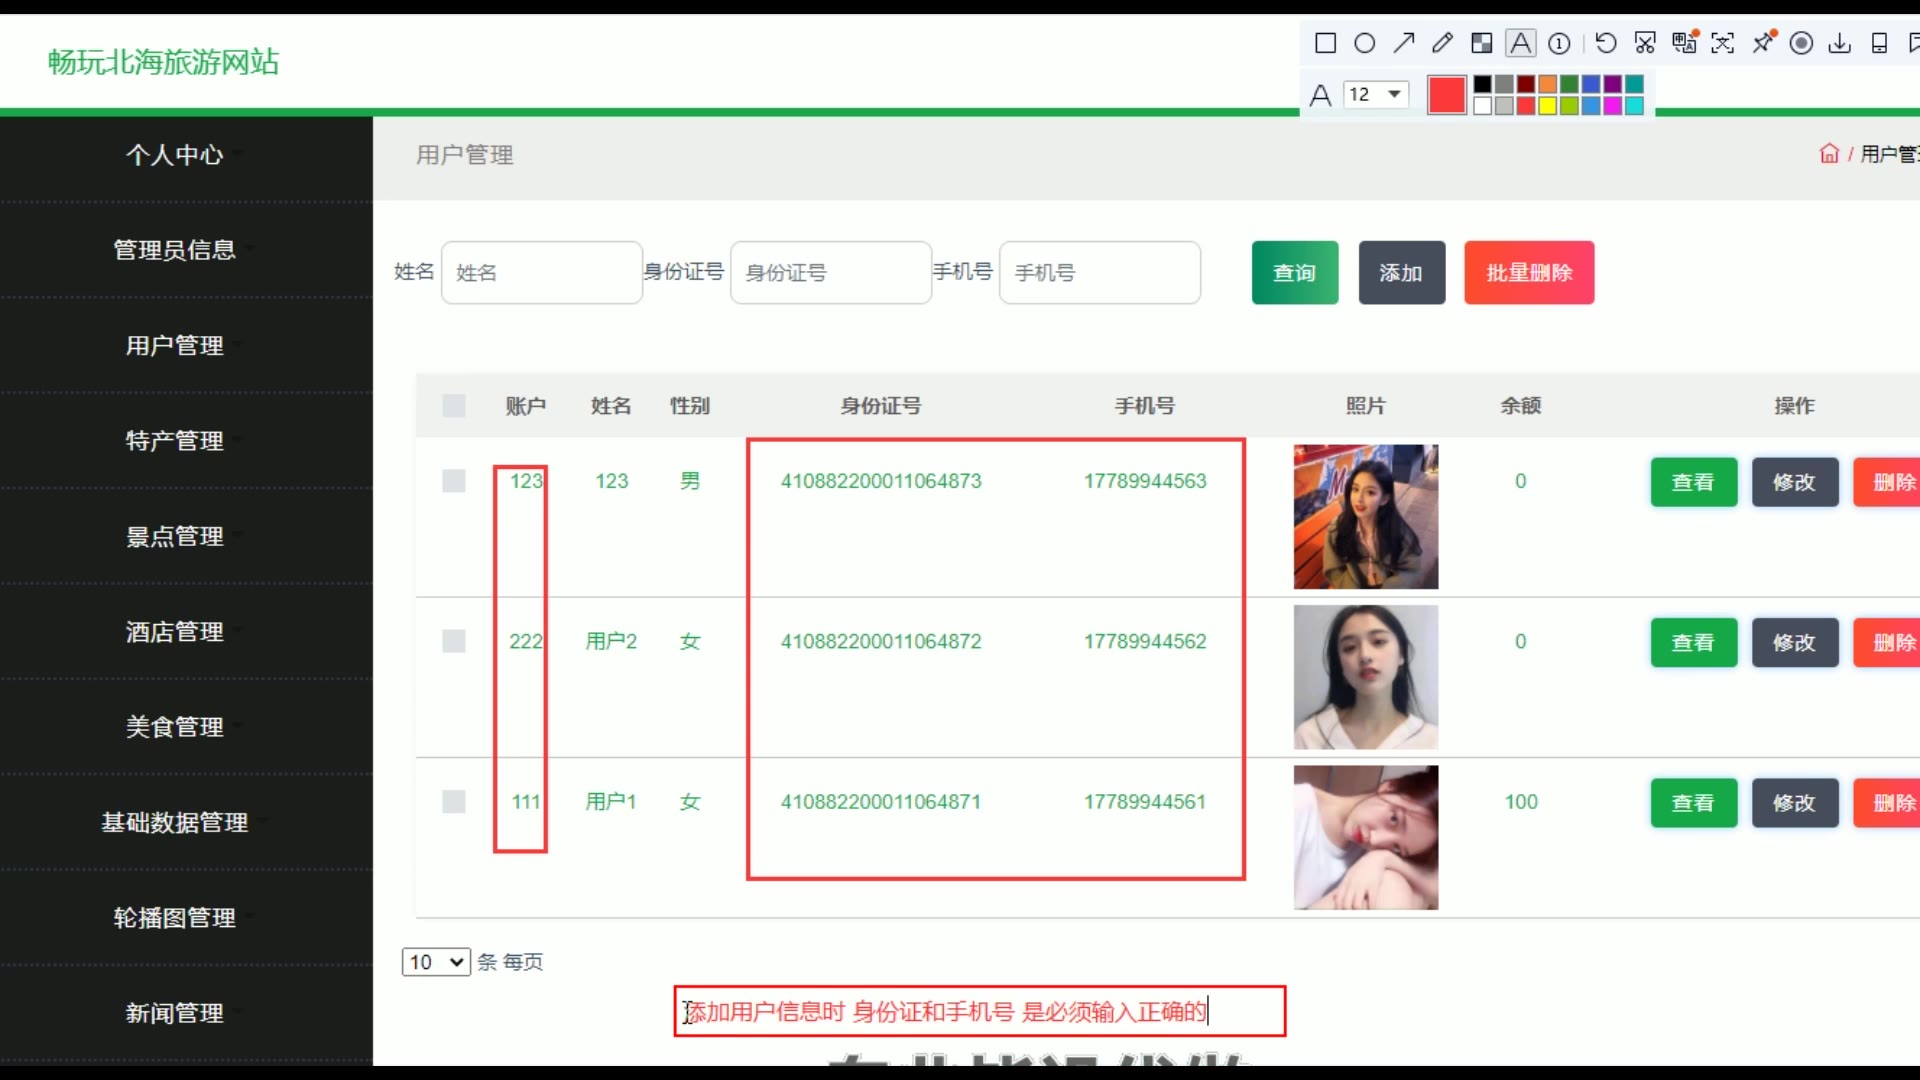Check the checkbox for account 222 row
The image size is (1920, 1080).
(454, 641)
